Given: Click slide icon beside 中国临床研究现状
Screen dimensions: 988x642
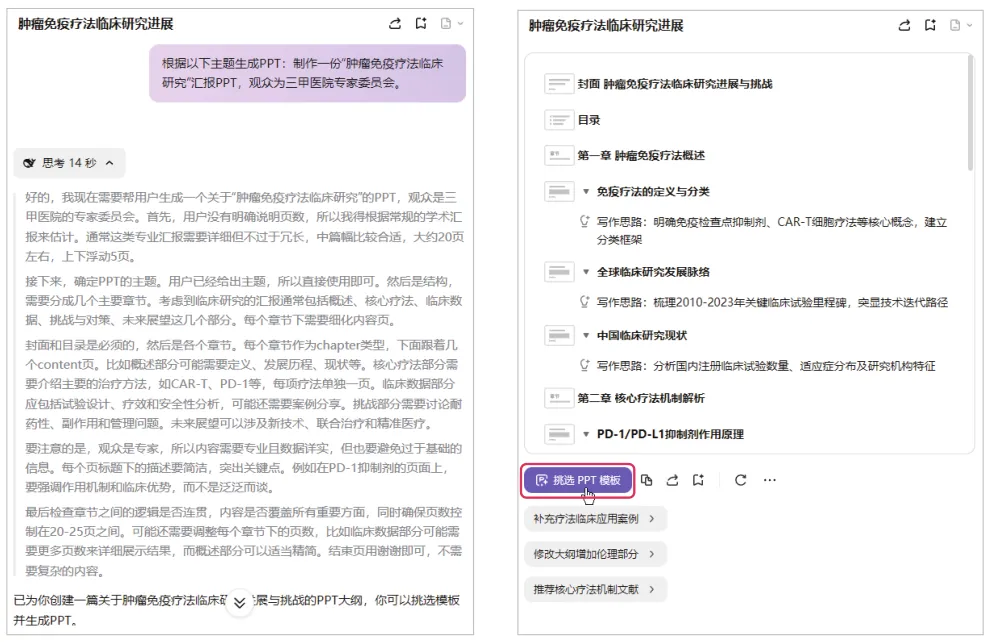Looking at the screenshot, I should coord(558,335).
